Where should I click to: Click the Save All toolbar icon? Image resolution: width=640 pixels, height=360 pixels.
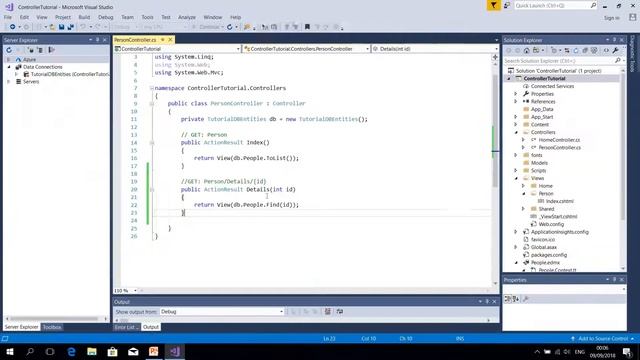71,27
